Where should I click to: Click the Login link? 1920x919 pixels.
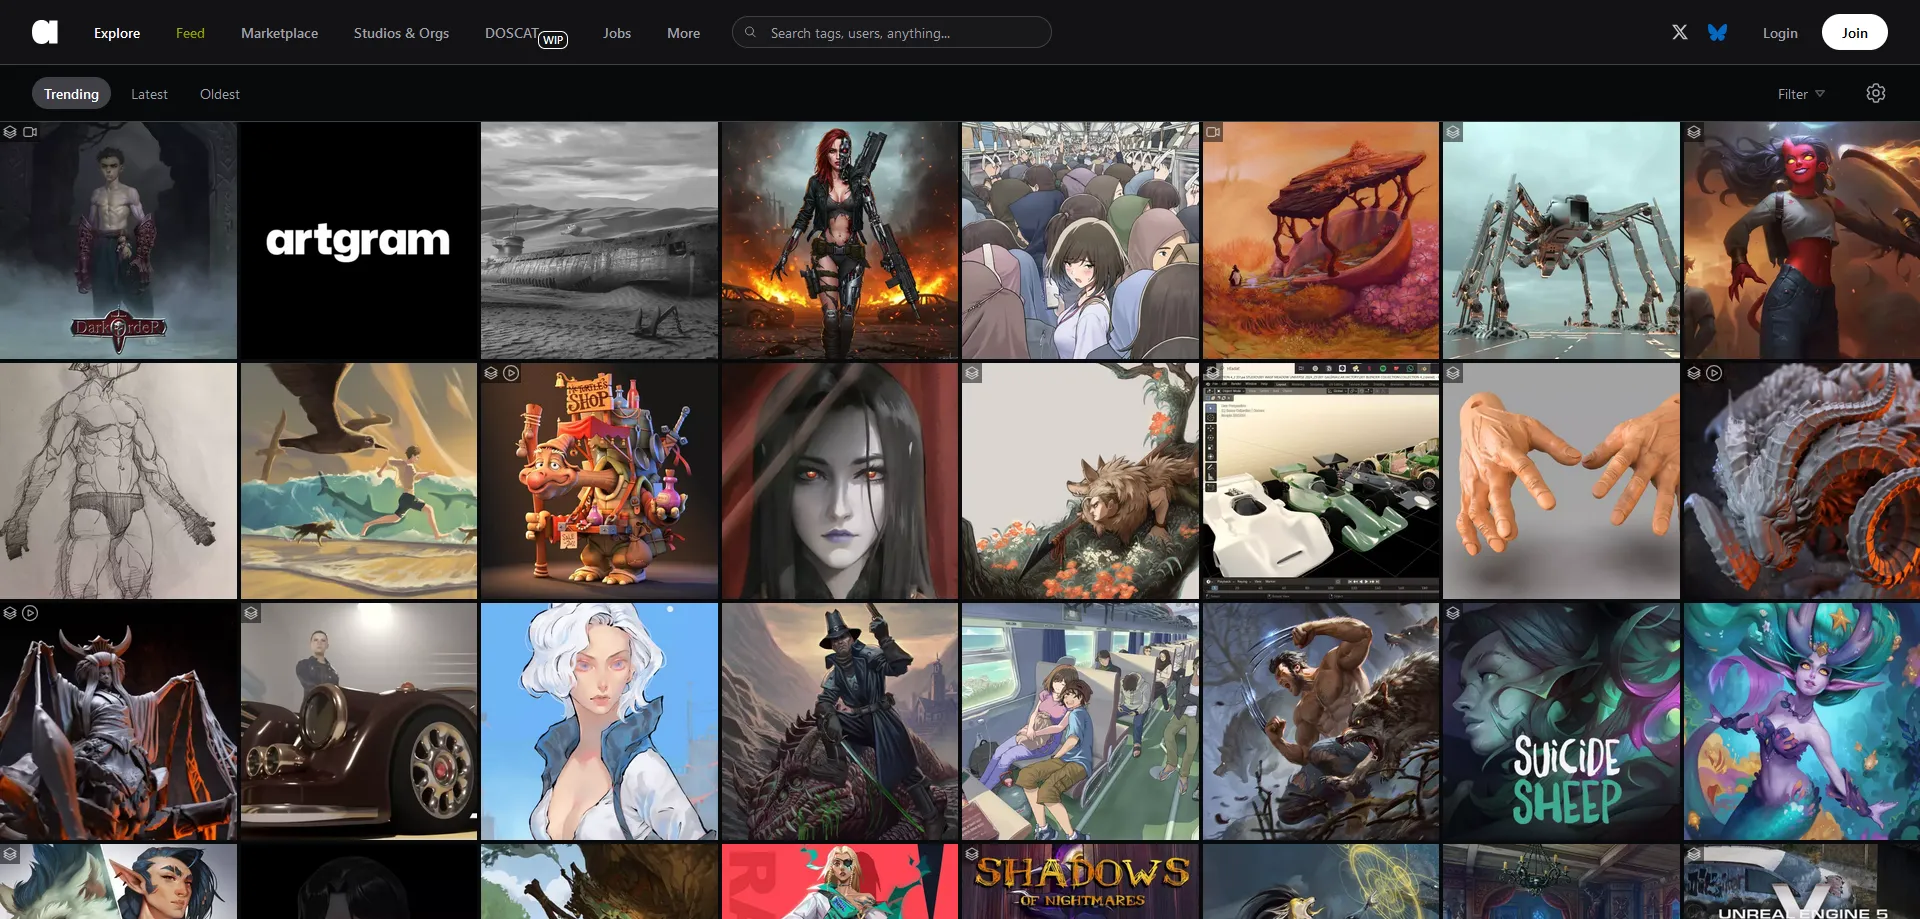(1780, 32)
